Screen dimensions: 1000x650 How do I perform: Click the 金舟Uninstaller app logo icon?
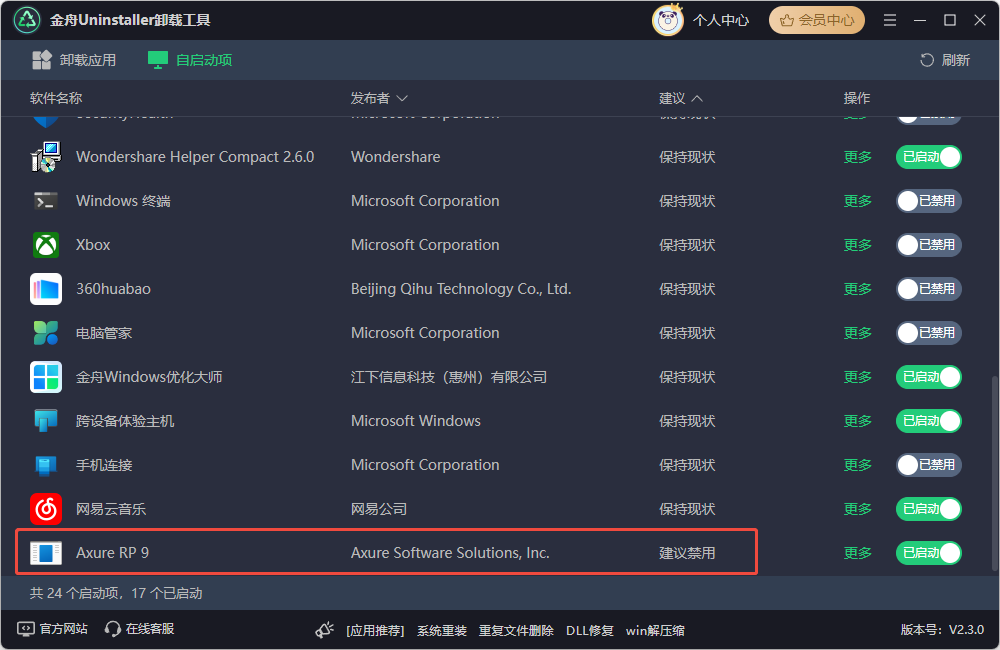27,20
